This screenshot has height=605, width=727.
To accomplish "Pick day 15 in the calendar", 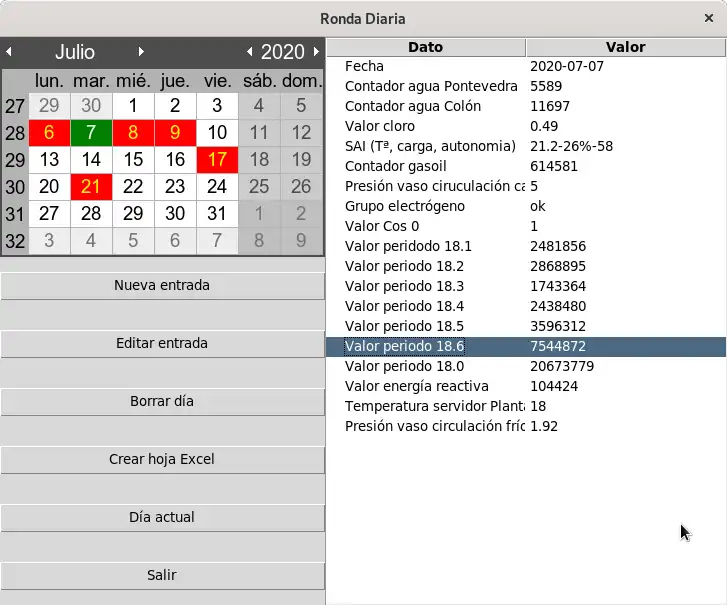I will point(133,159).
